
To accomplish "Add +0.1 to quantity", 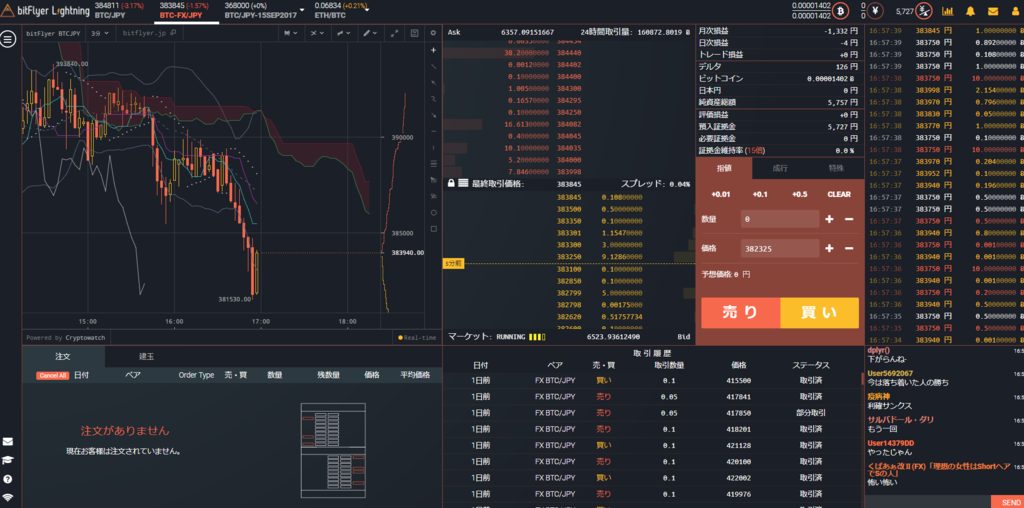I will pyautogui.click(x=760, y=195).
